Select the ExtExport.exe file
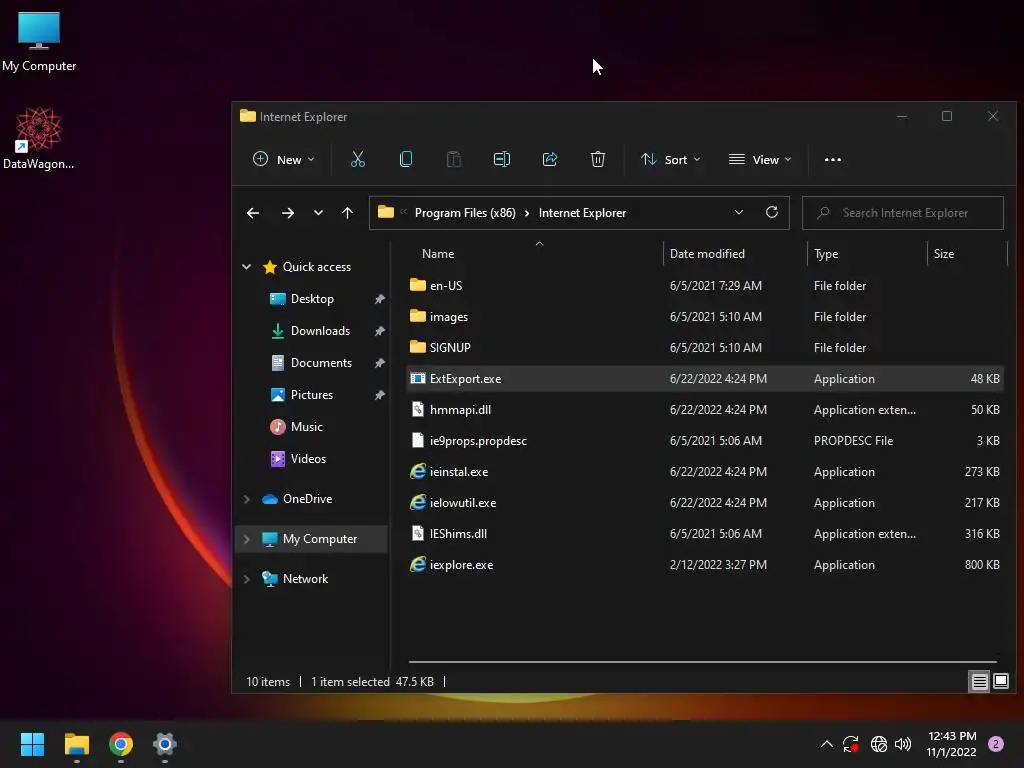This screenshot has width=1024, height=768. pyautogui.click(x=705, y=379)
